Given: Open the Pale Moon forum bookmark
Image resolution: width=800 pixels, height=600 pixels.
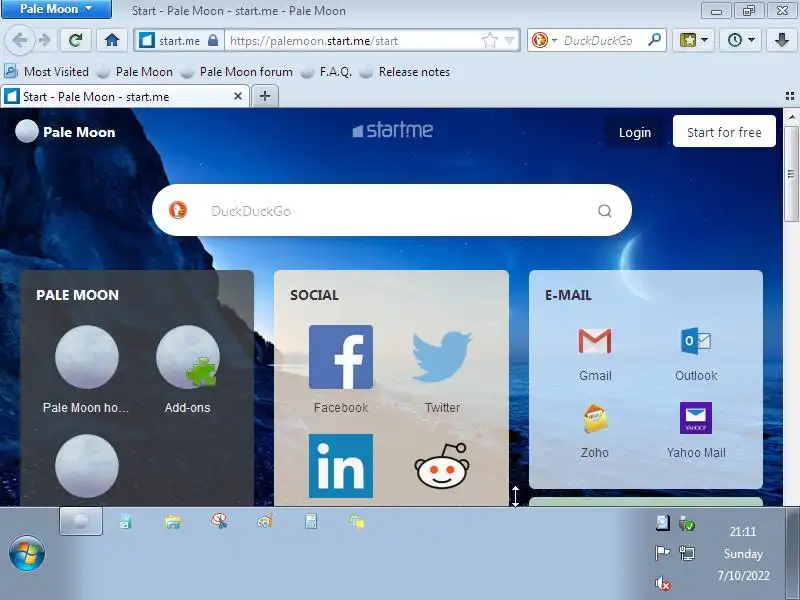Looking at the screenshot, I should (237, 71).
